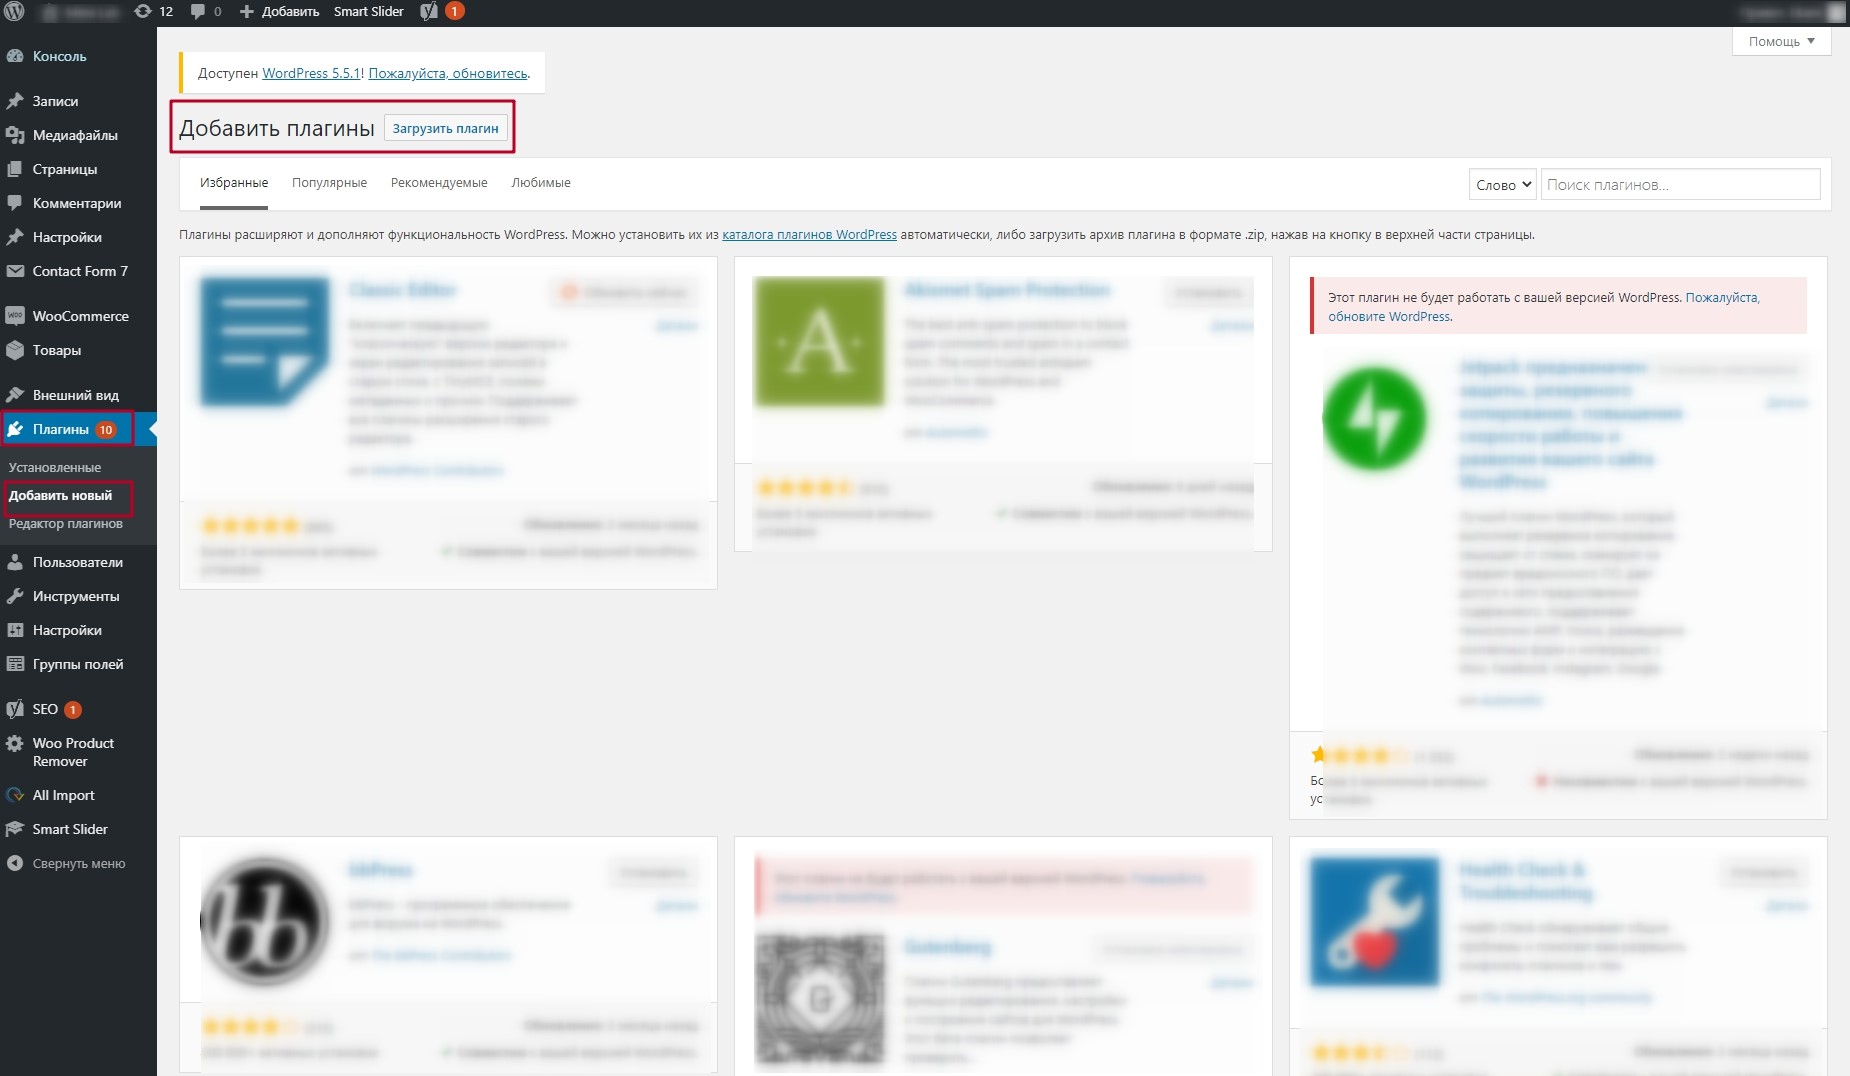Image resolution: width=1850 pixels, height=1076 pixels.
Task: Click the bbPress black logo thumbnail
Action: [265, 922]
